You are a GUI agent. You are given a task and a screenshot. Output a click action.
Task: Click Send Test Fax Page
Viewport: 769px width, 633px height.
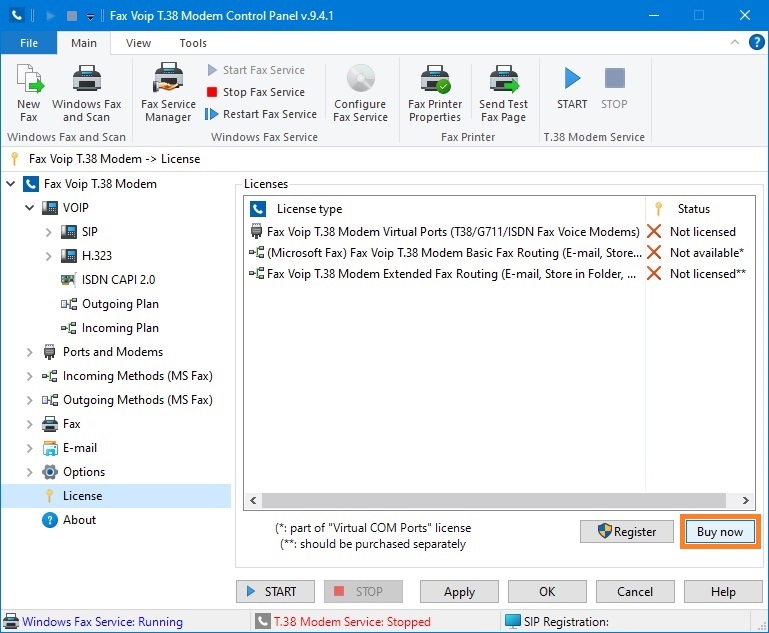pos(504,93)
